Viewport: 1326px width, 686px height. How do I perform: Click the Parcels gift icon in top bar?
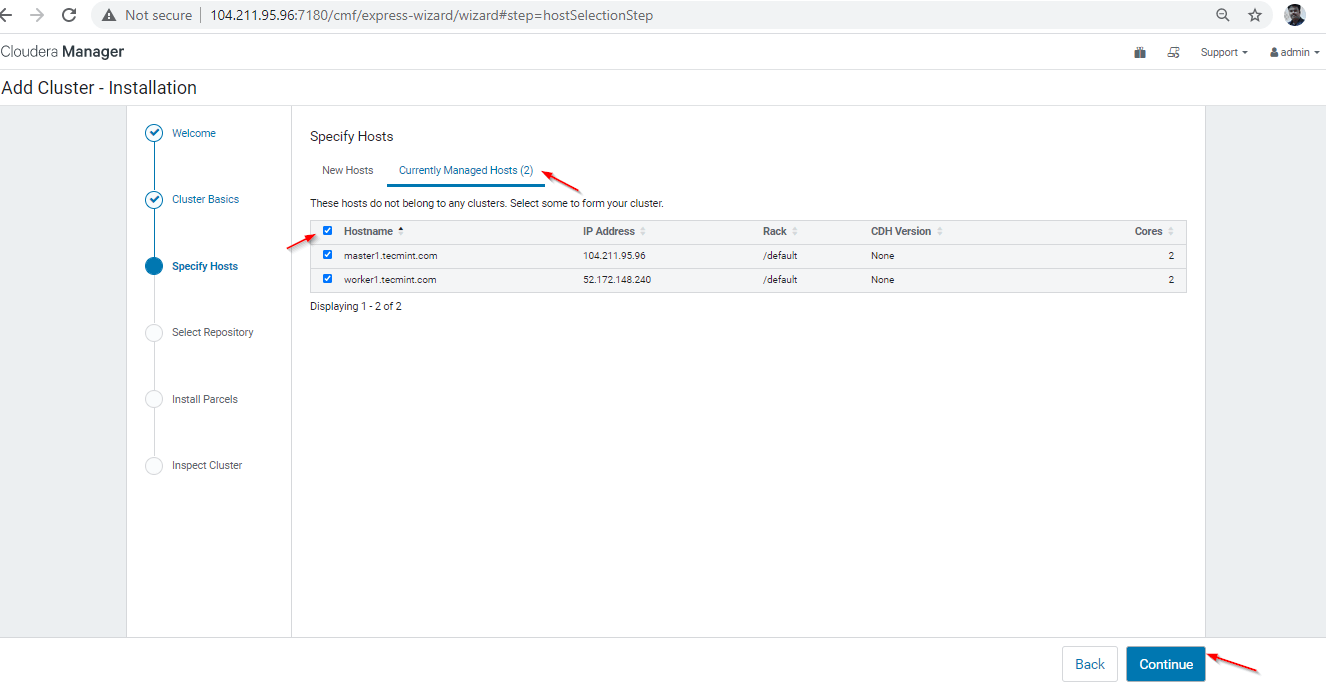coord(1139,51)
